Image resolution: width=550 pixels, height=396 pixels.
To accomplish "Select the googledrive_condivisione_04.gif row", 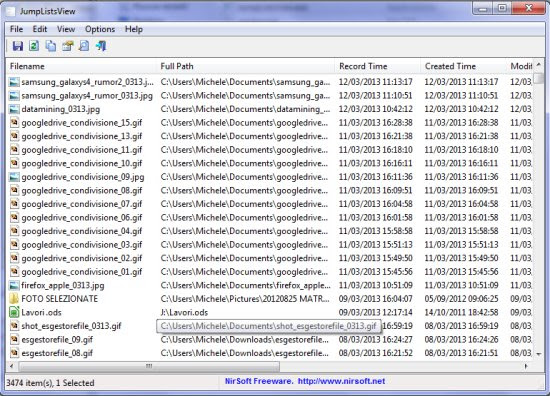I will [x=269, y=231].
